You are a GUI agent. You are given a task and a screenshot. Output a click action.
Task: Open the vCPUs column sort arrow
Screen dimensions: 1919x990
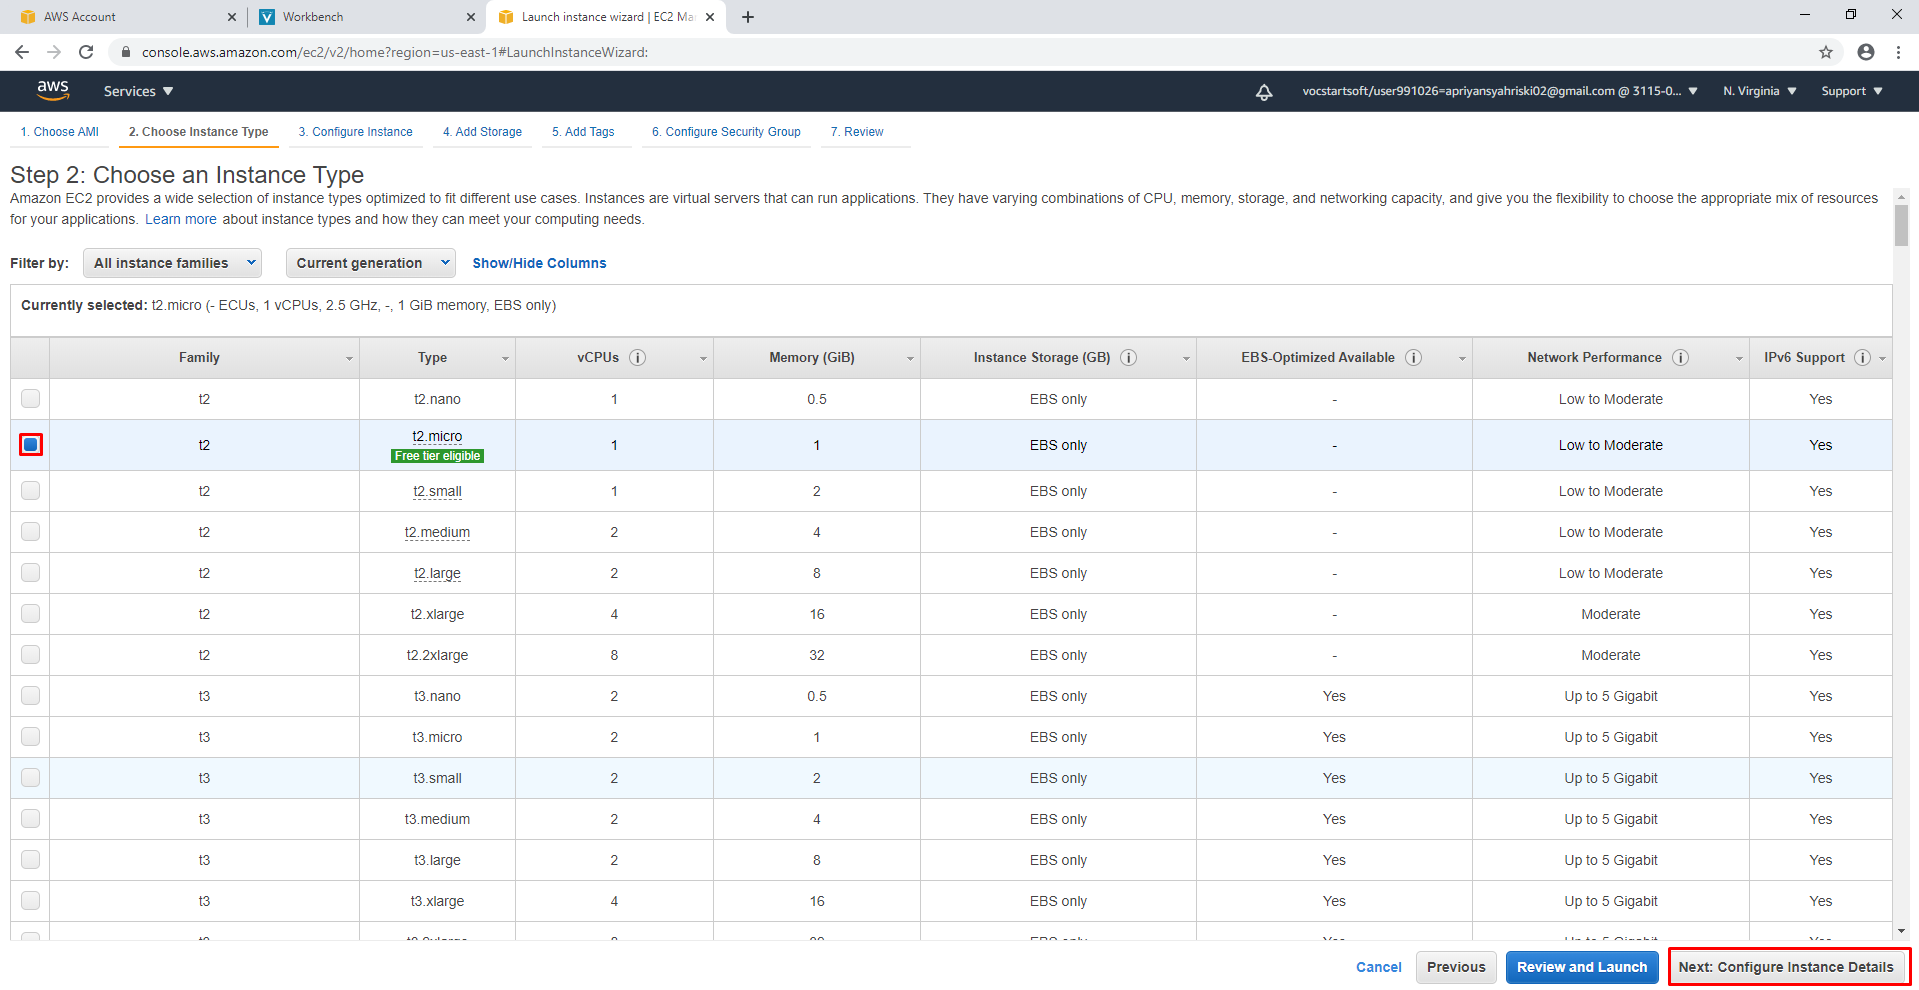tap(703, 359)
